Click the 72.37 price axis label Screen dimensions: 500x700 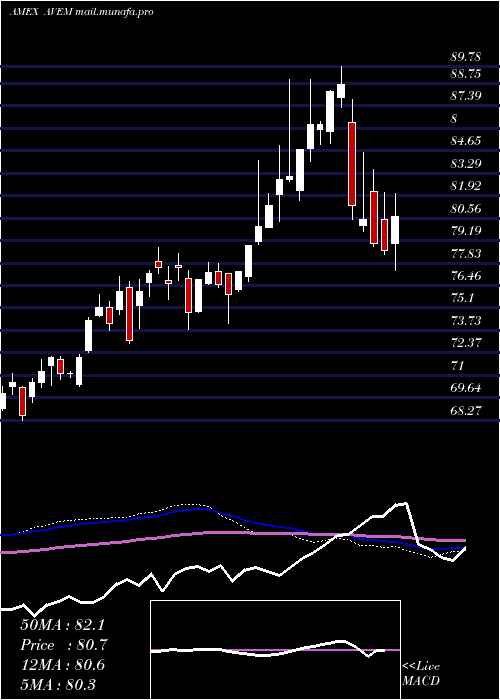(x=466, y=343)
